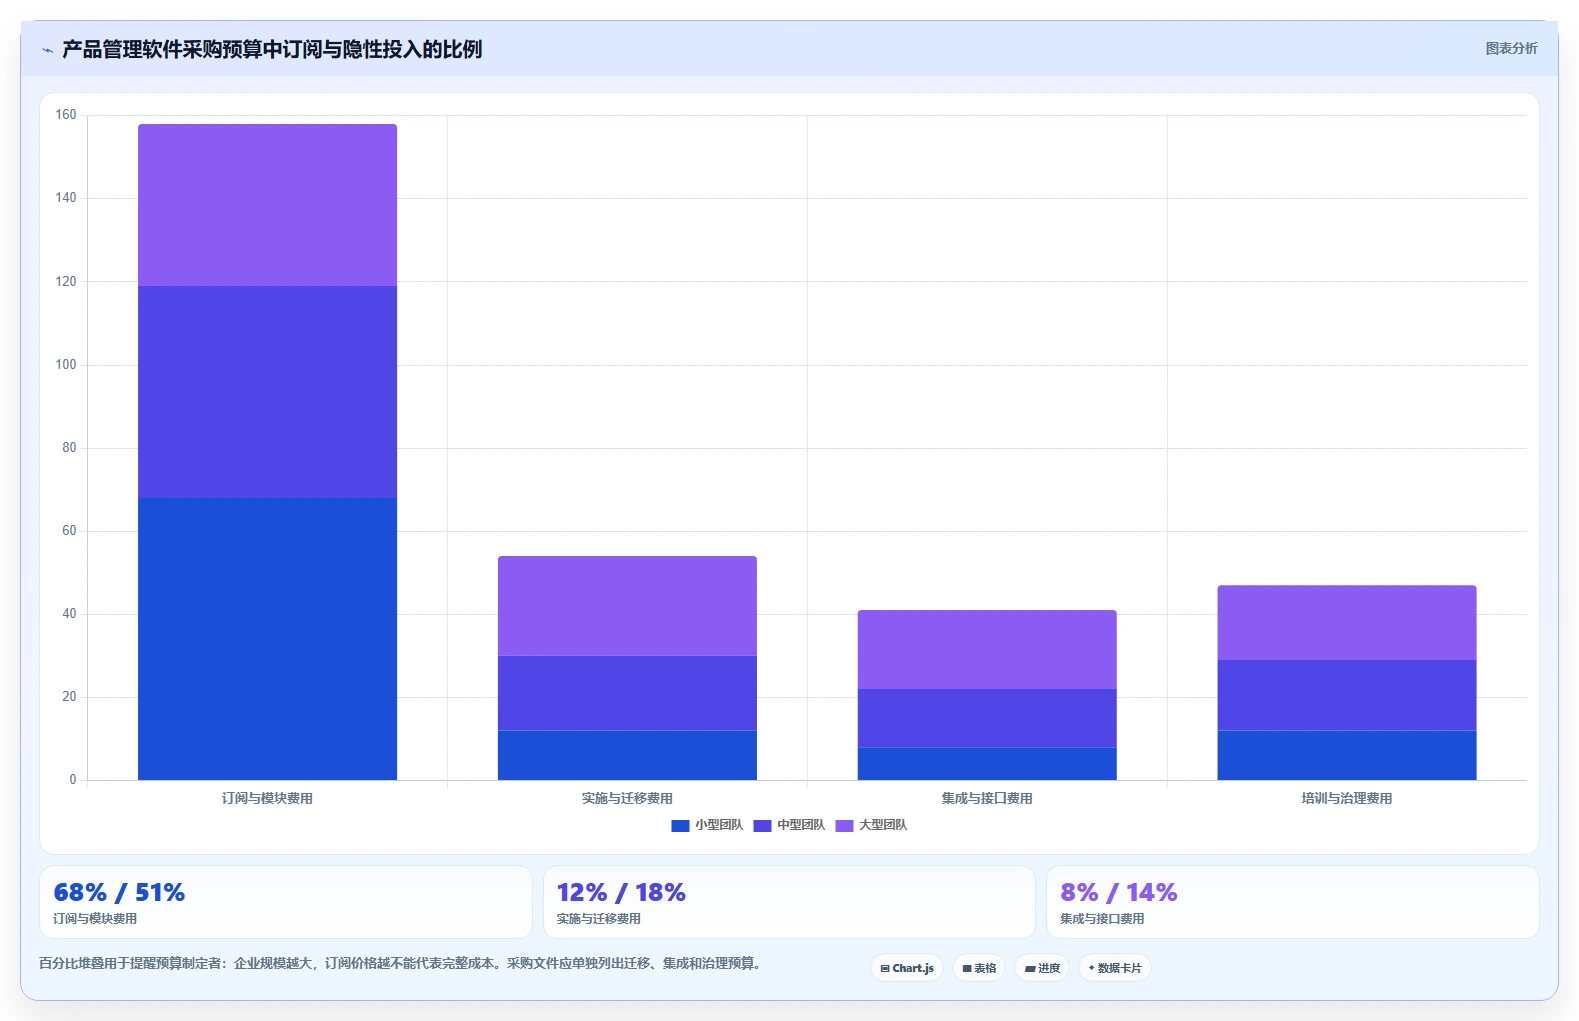The height and width of the screenshot is (1021, 1579).
Task: Select the title 产品管理软件采购预算中订阅与隐性投入的比例
Action: click(272, 49)
